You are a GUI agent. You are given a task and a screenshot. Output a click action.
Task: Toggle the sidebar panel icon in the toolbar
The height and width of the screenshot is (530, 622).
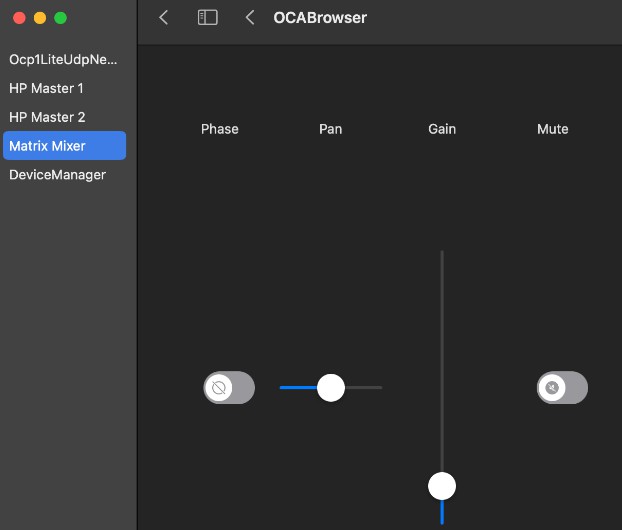tap(207, 18)
